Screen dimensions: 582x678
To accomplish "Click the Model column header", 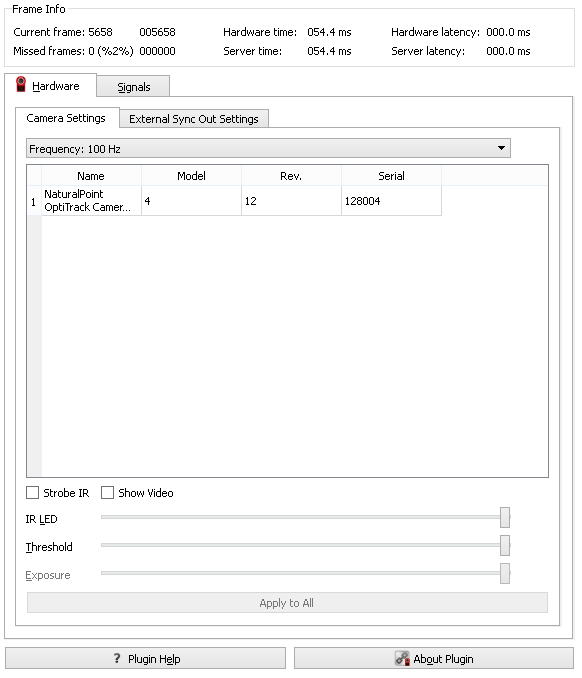I will [x=191, y=176].
